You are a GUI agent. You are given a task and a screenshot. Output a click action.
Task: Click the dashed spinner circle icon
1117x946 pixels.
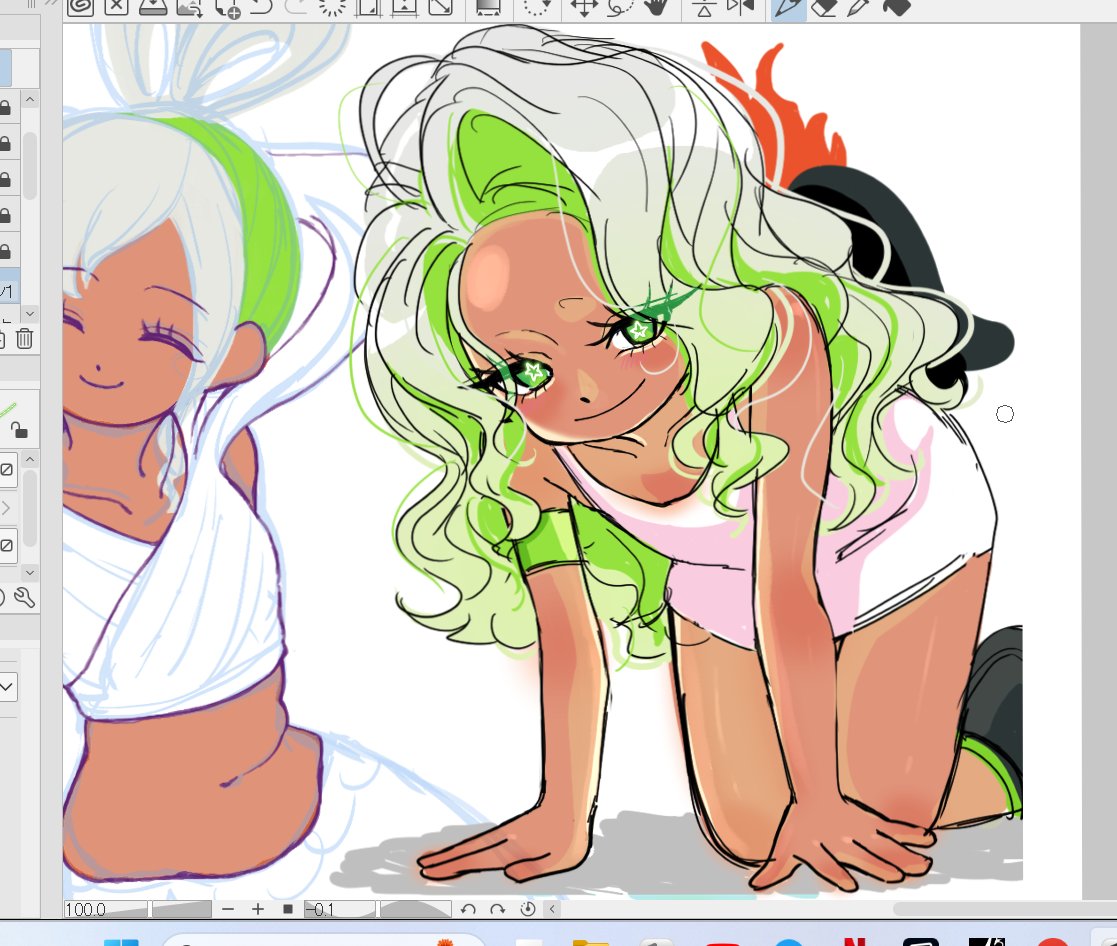click(332, 7)
